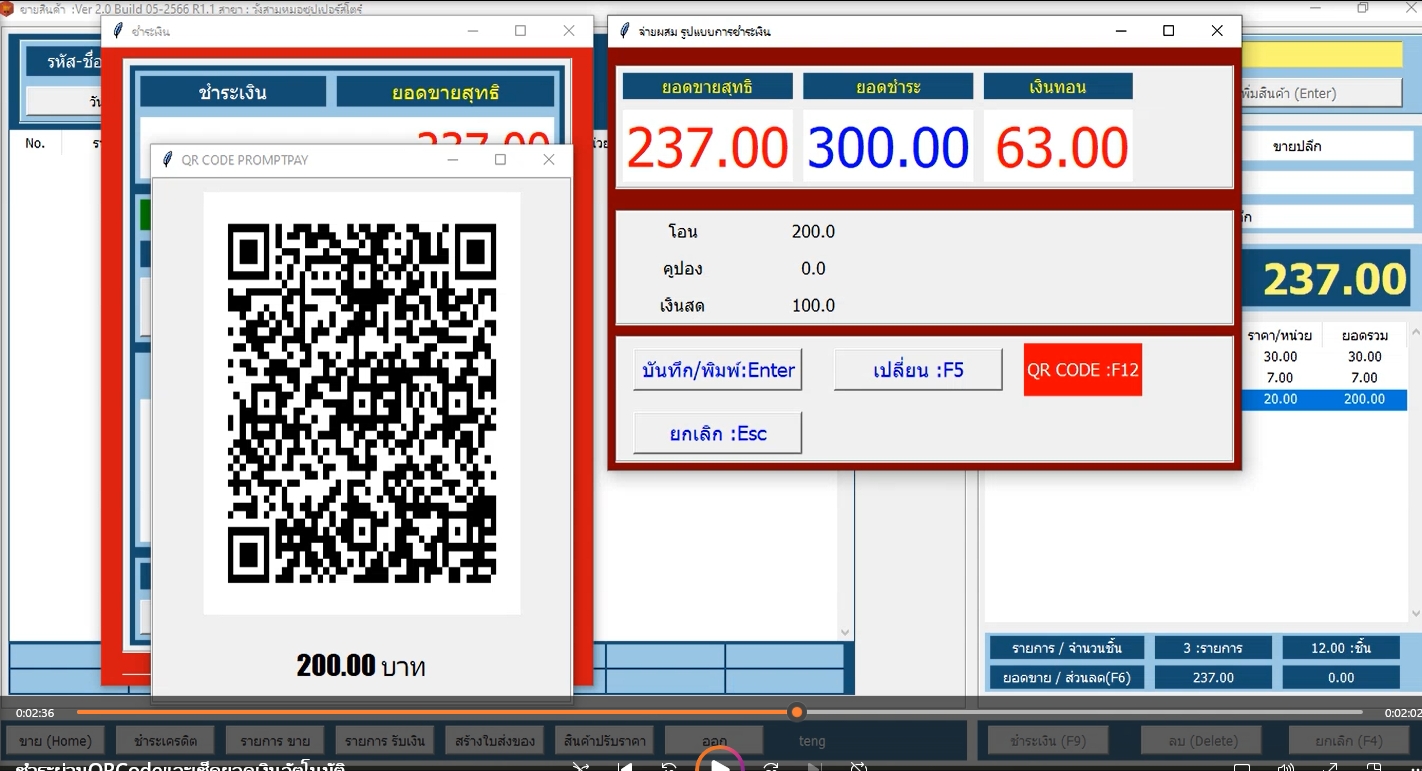1422x771 pixels.
Task: Click the 12.00 :ชิ้น quantity cell
Action: [x=1341, y=648]
